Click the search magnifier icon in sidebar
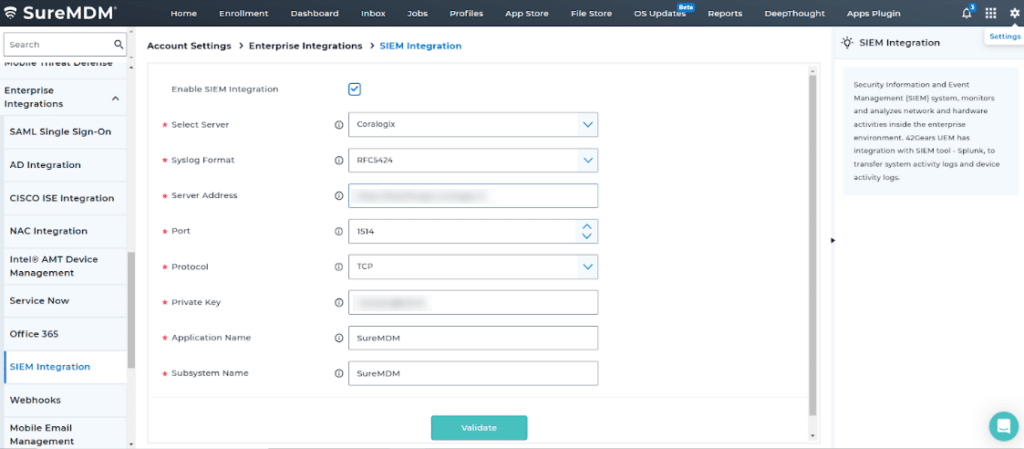 click(118, 44)
